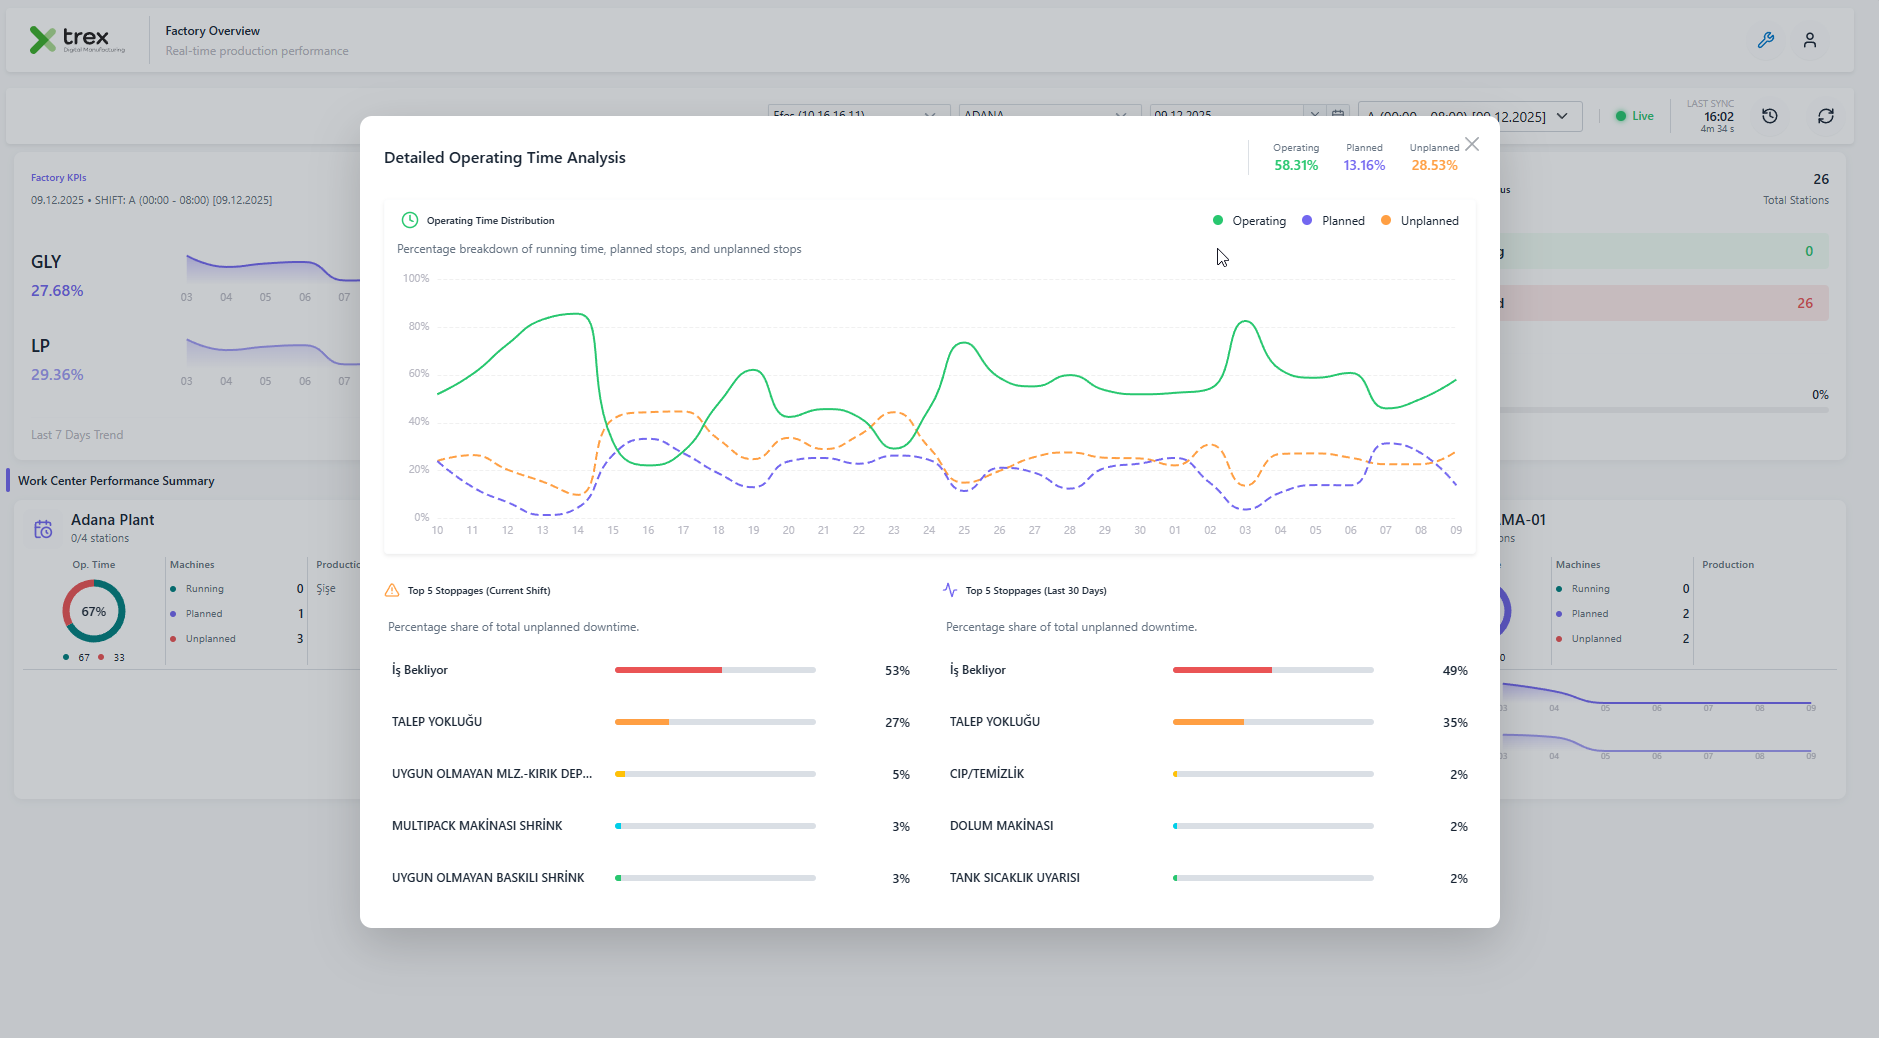Open the Adana Plant work center card title
This screenshot has height=1038, width=1879.
113,520
